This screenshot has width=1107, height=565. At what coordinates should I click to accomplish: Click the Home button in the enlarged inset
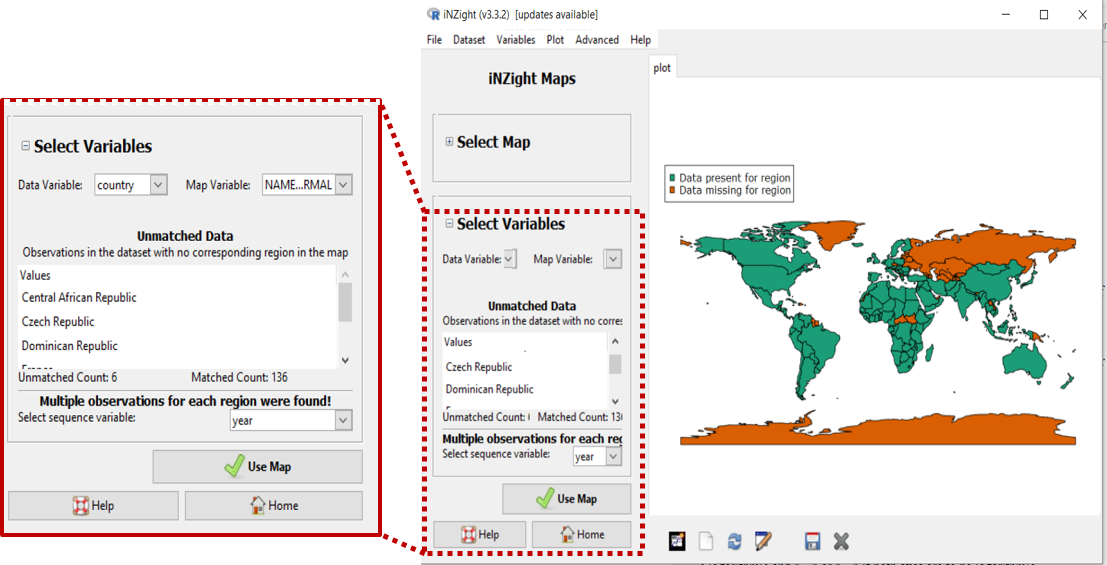click(x=274, y=506)
